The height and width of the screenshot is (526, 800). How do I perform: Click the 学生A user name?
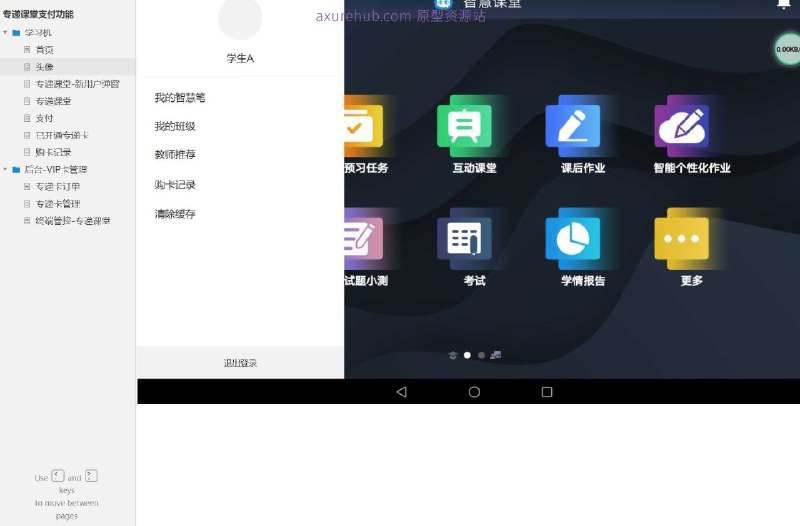coord(240,58)
